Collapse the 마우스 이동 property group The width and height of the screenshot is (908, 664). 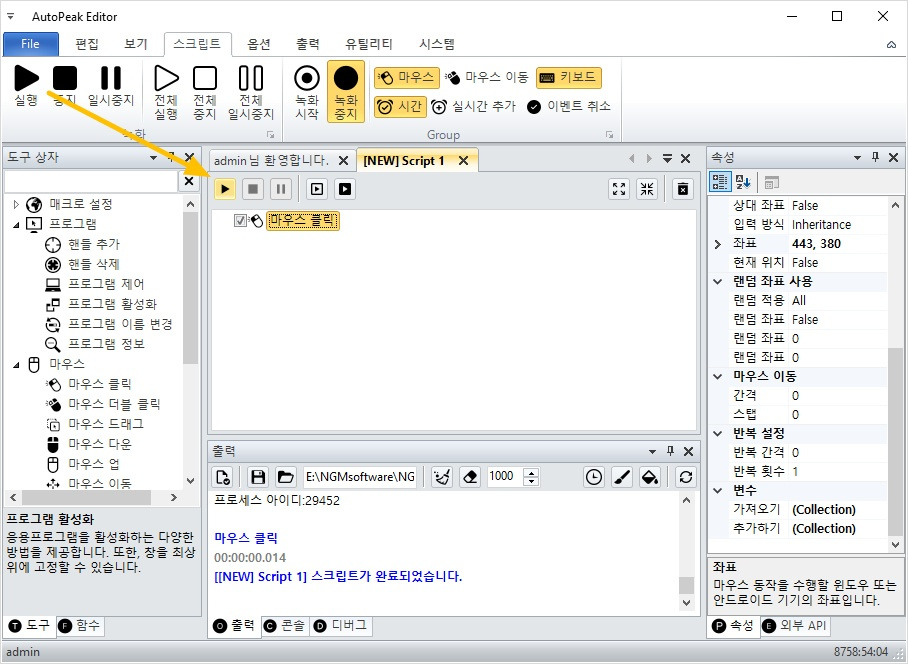[x=718, y=377]
